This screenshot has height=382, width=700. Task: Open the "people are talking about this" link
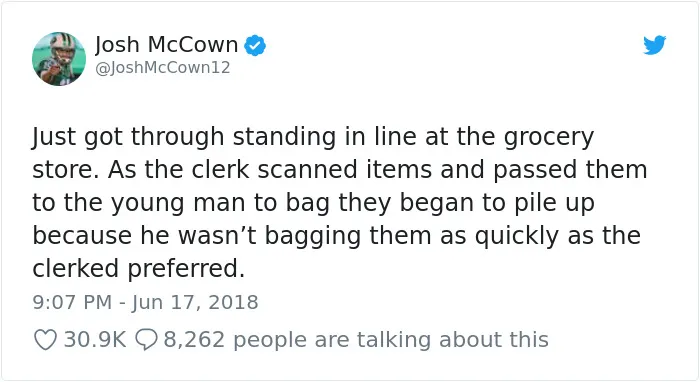coord(391,340)
